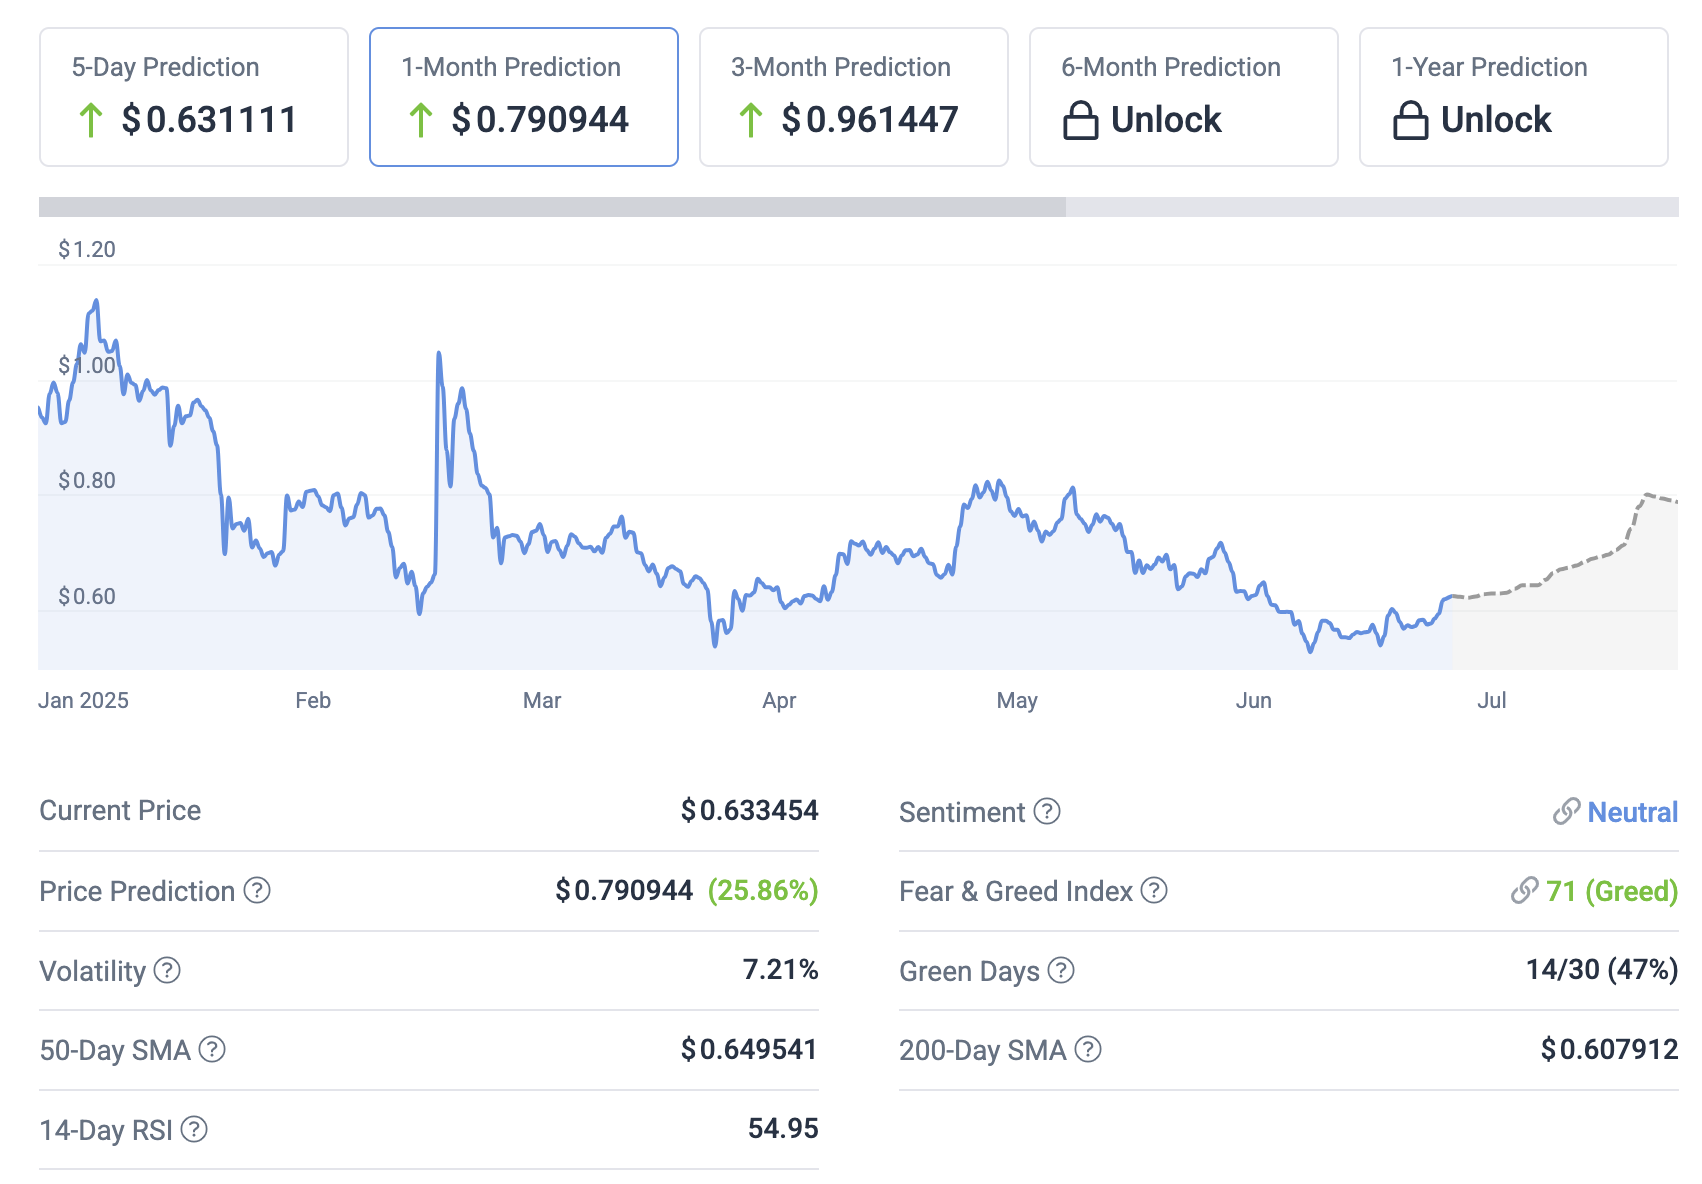This screenshot has width=1702, height=1184.
Task: Click the Unlock text for 6-Month Prediction
Action: coord(1166,120)
